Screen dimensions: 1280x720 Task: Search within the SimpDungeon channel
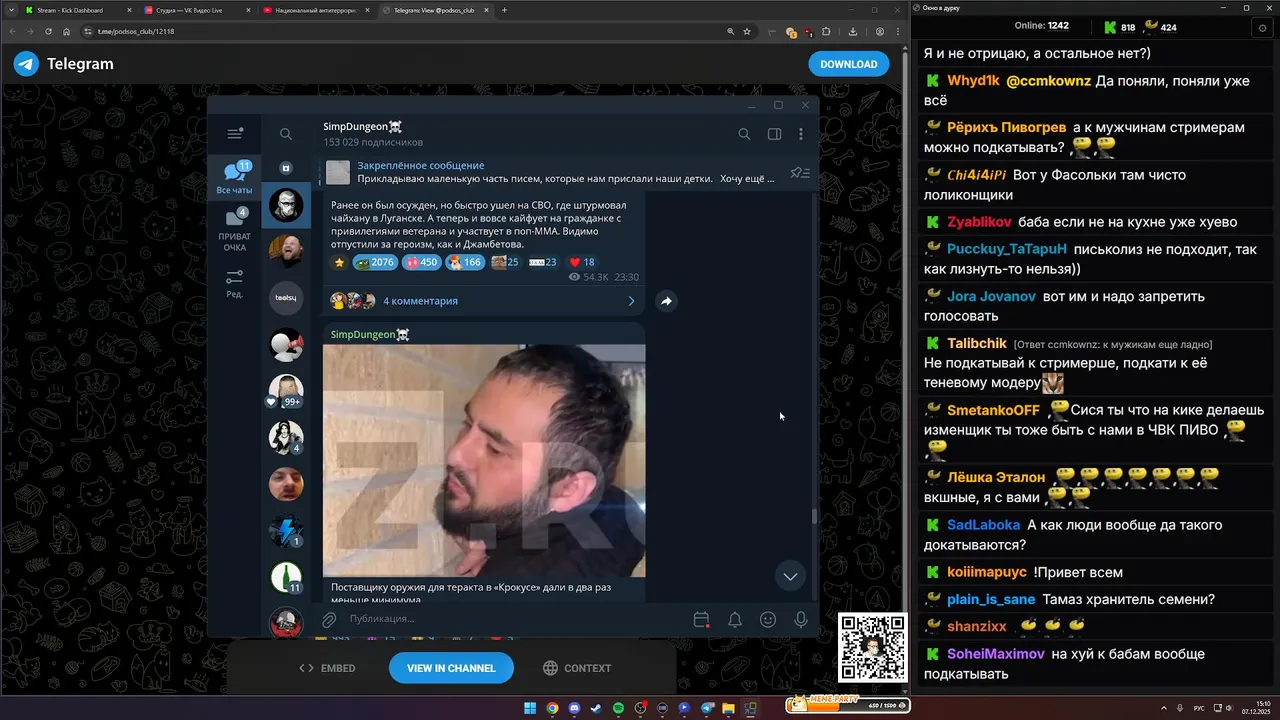(744, 134)
